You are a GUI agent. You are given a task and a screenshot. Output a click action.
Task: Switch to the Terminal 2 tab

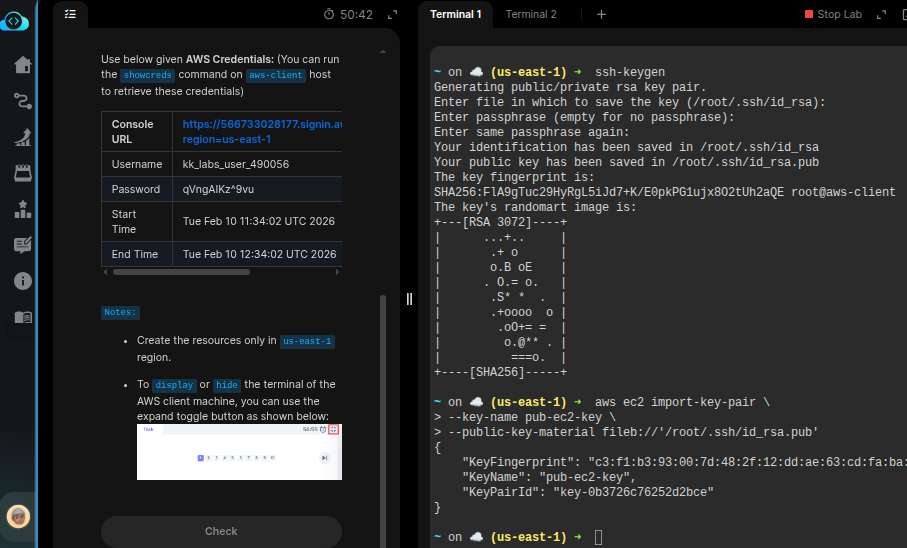click(x=531, y=14)
